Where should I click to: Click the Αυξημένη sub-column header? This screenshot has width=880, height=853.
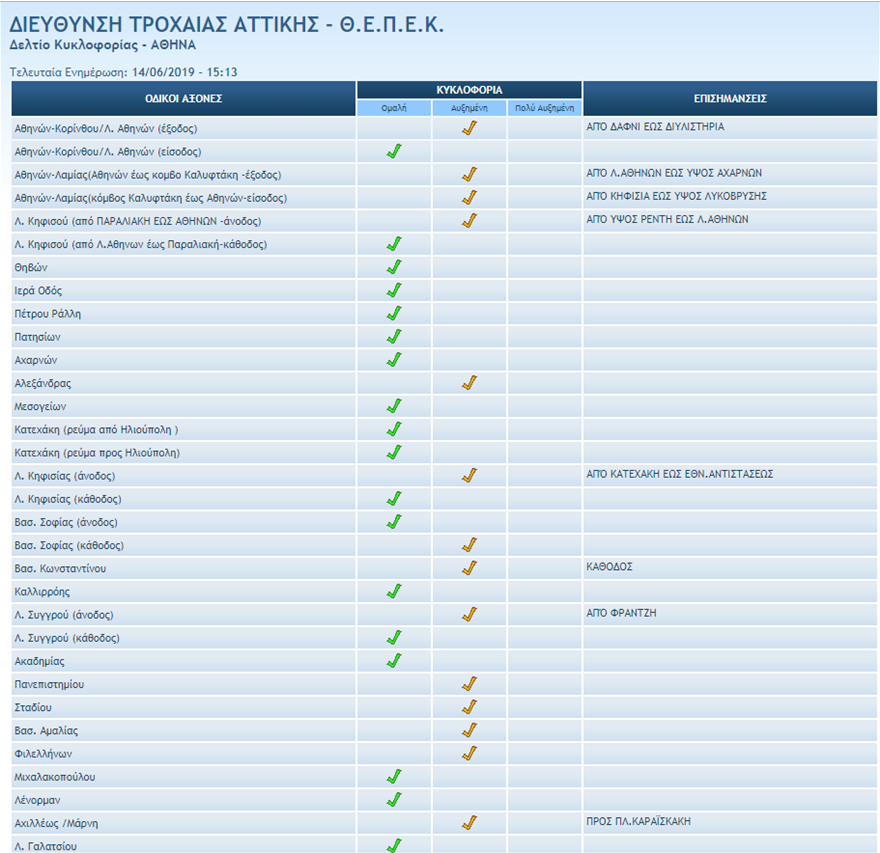click(x=469, y=108)
